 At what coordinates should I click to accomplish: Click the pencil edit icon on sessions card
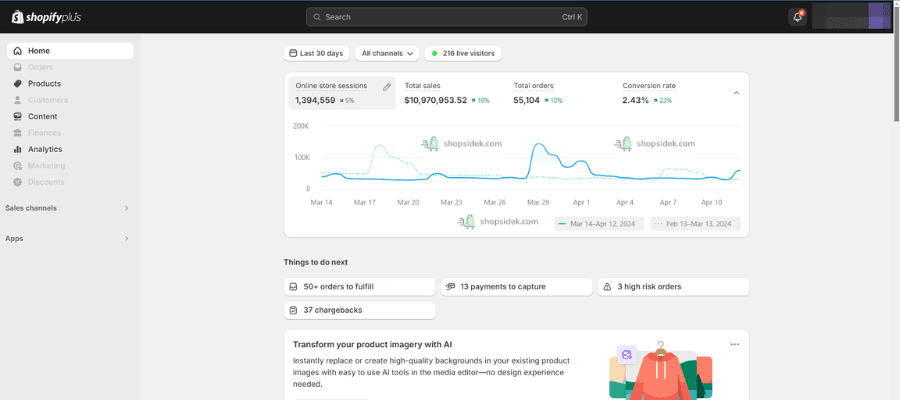pyautogui.click(x=387, y=87)
